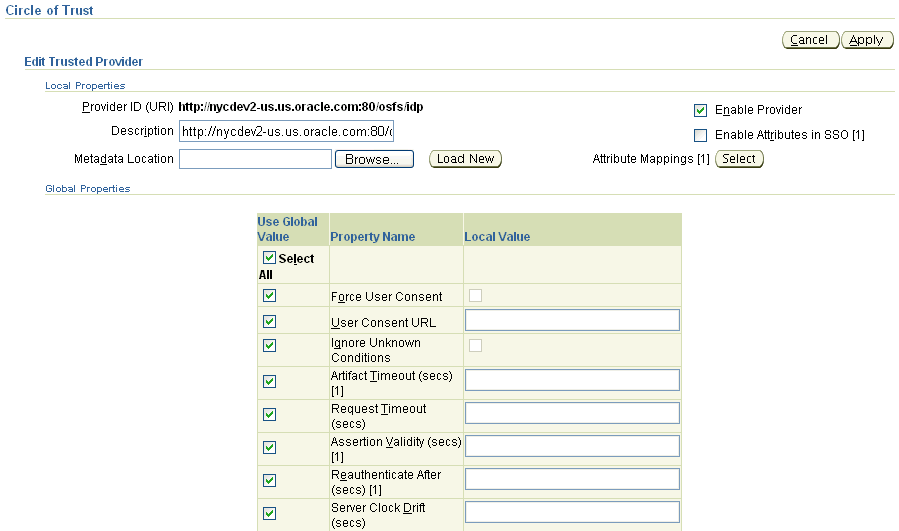Load new metadata with Load New

(x=465, y=159)
